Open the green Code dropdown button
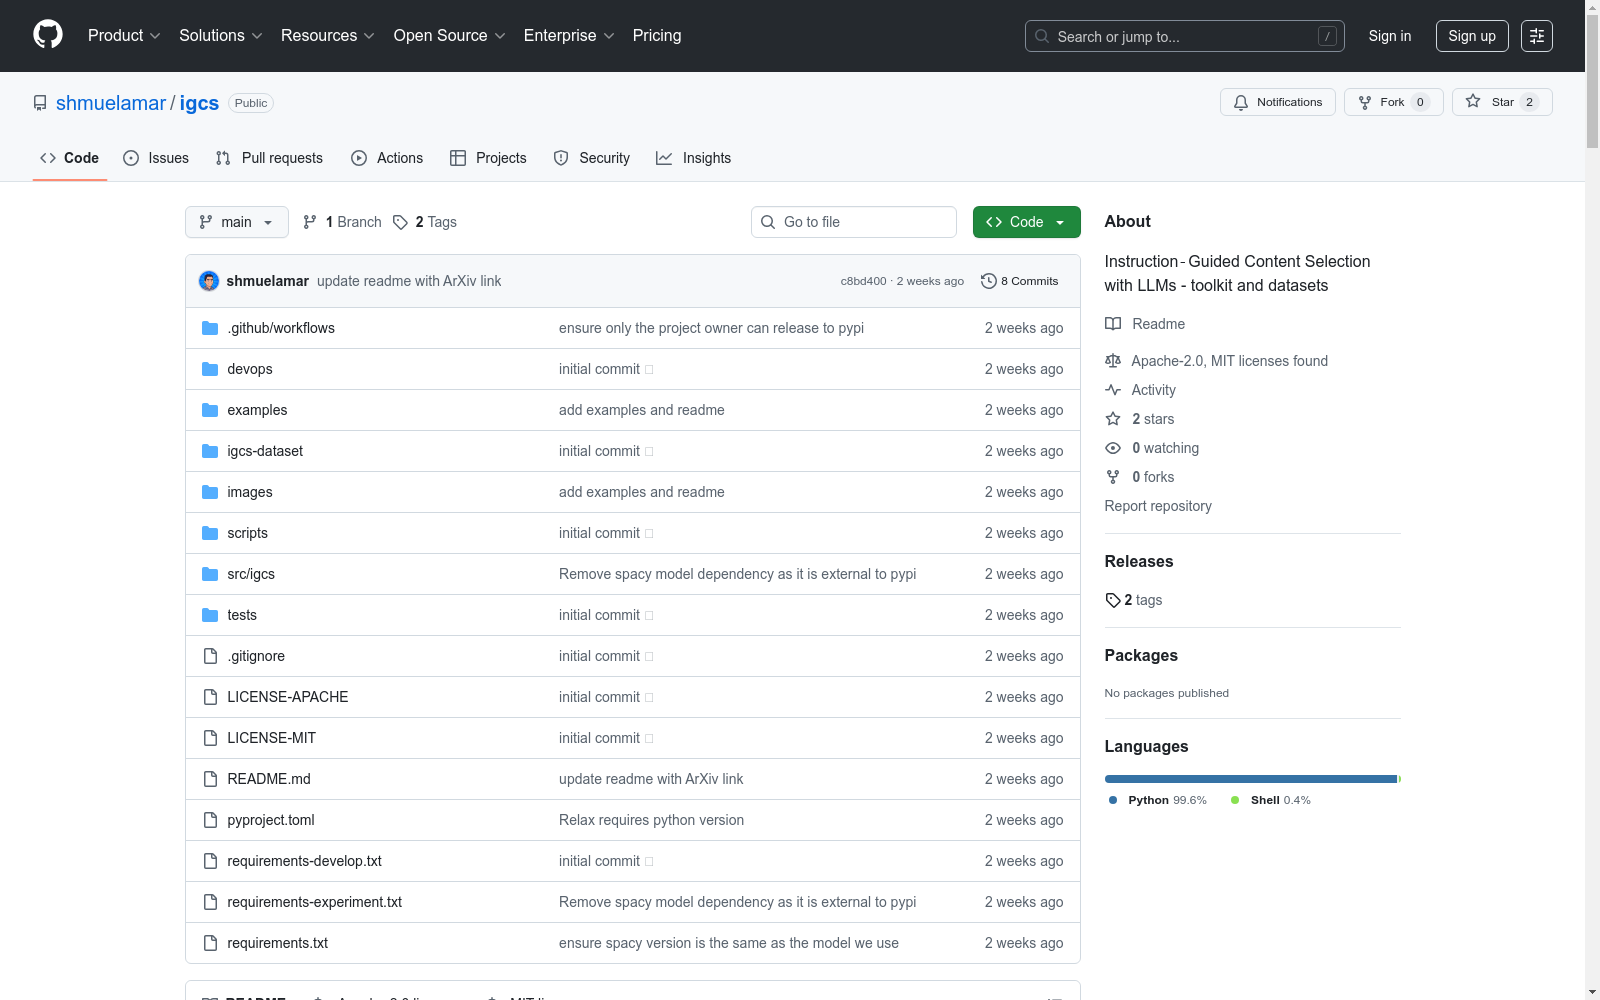Image resolution: width=1600 pixels, height=1000 pixels. 1026,222
